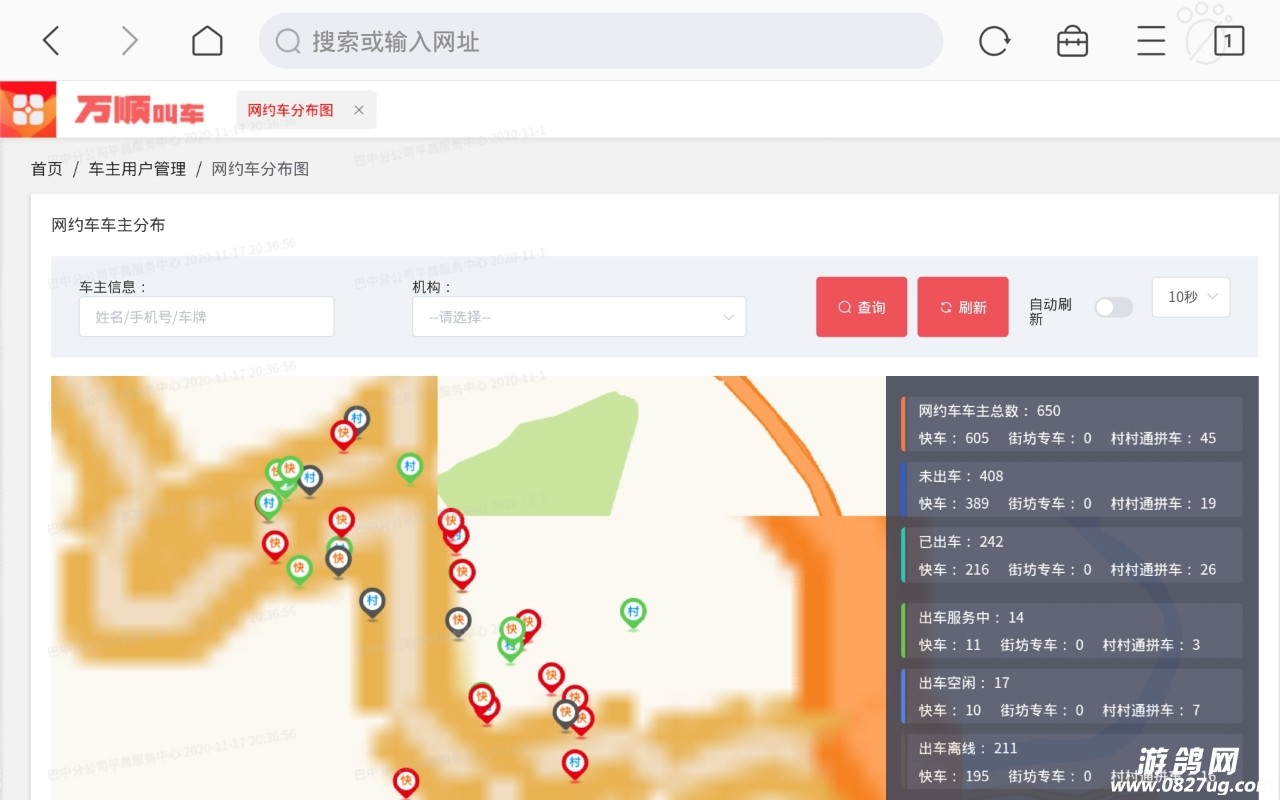Click the 查询 search button

pos(861,307)
